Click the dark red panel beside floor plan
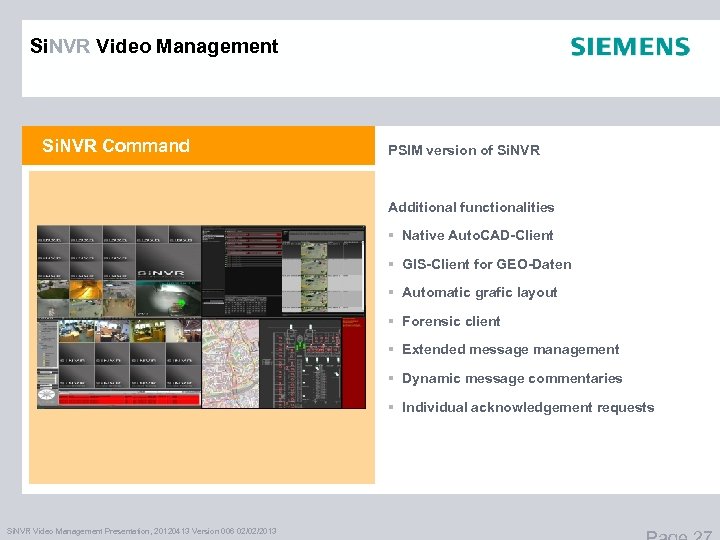The image size is (720, 540). (354, 364)
